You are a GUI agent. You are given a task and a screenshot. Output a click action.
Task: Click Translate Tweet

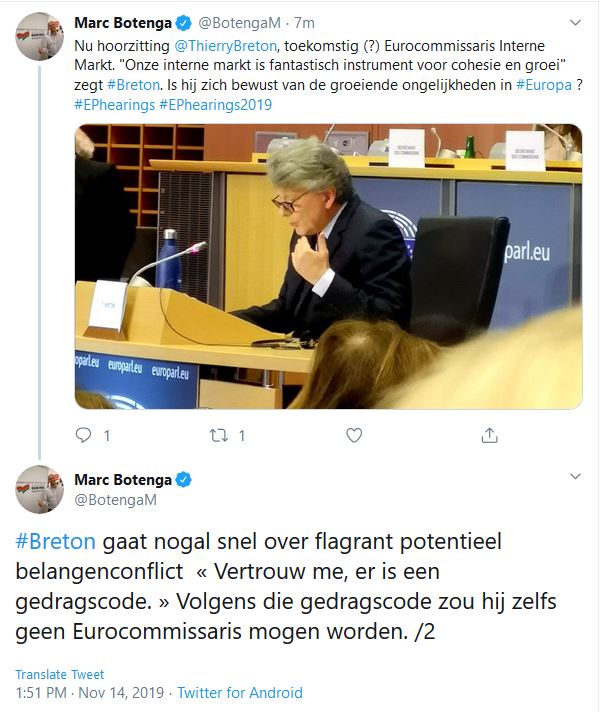click(59, 674)
